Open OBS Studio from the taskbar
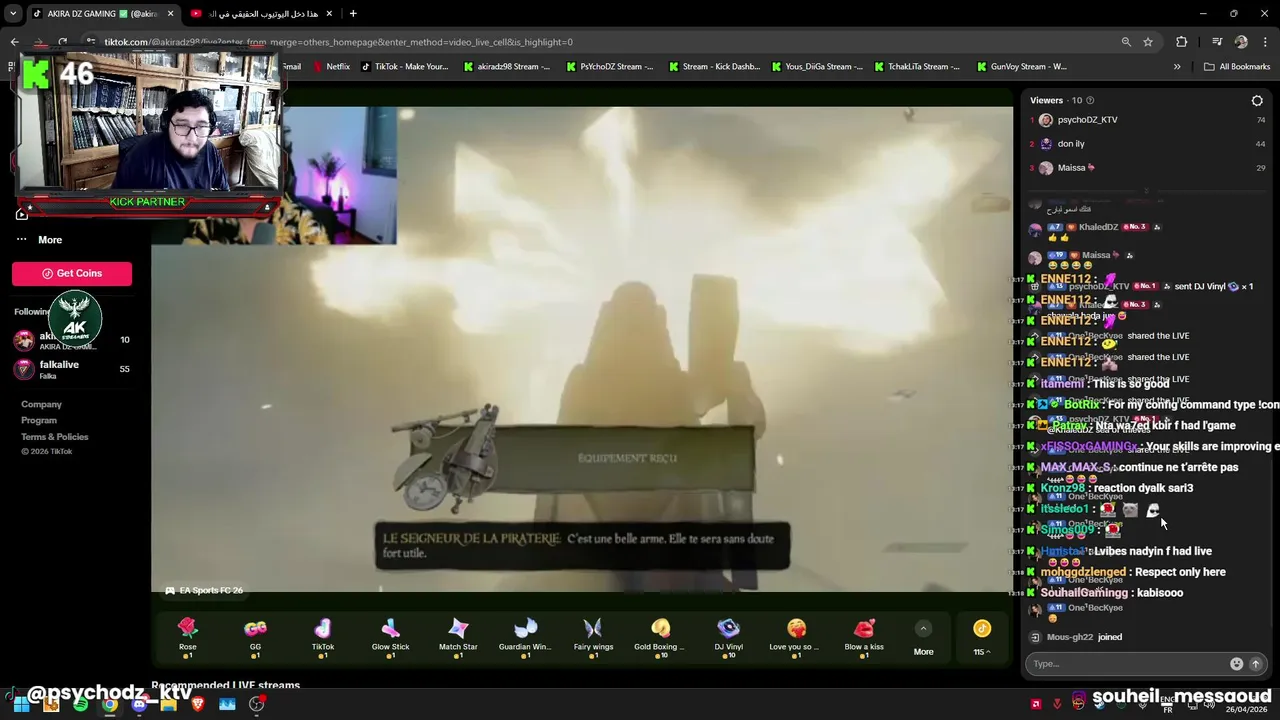Viewport: 1280px width, 720px height. coord(257,704)
